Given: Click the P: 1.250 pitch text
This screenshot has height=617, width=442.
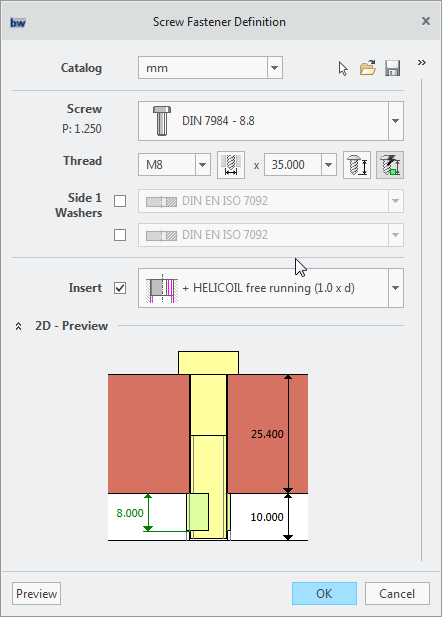Looking at the screenshot, I should point(82,129).
